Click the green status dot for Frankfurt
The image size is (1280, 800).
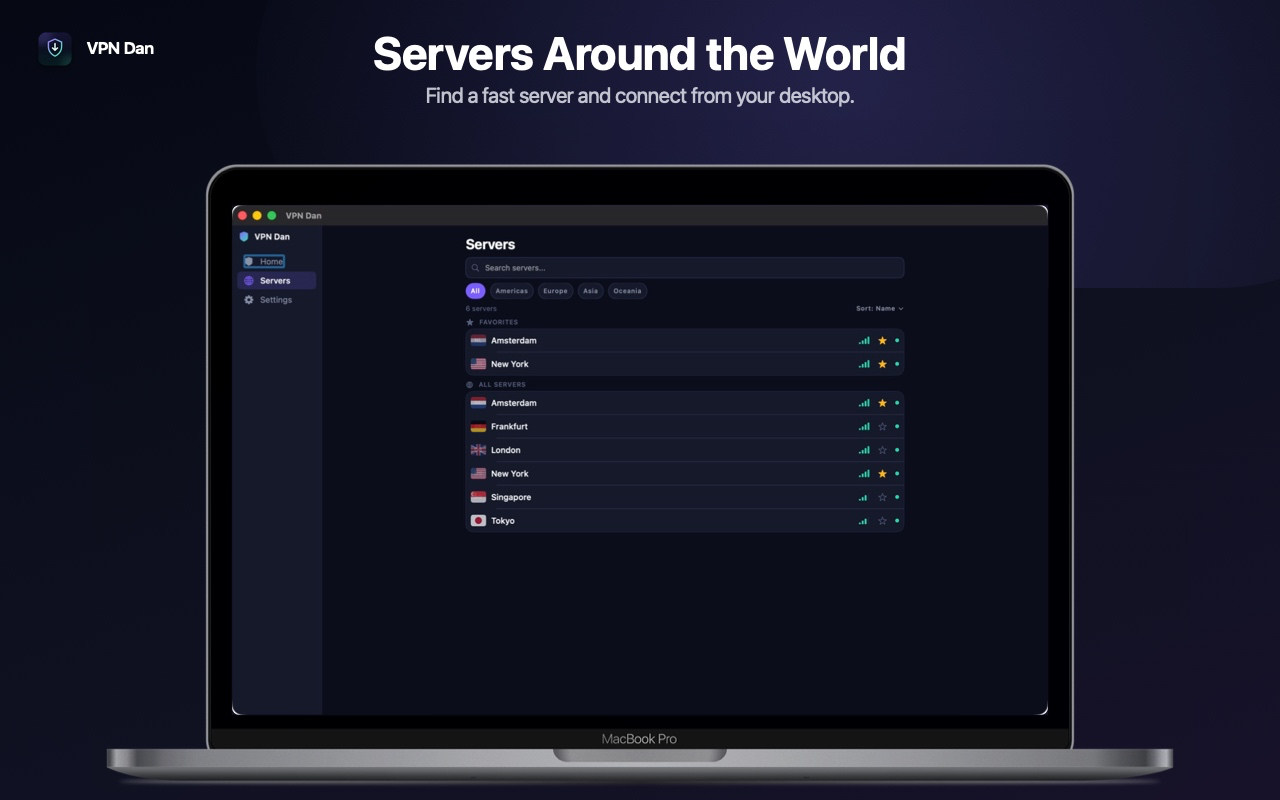(897, 427)
